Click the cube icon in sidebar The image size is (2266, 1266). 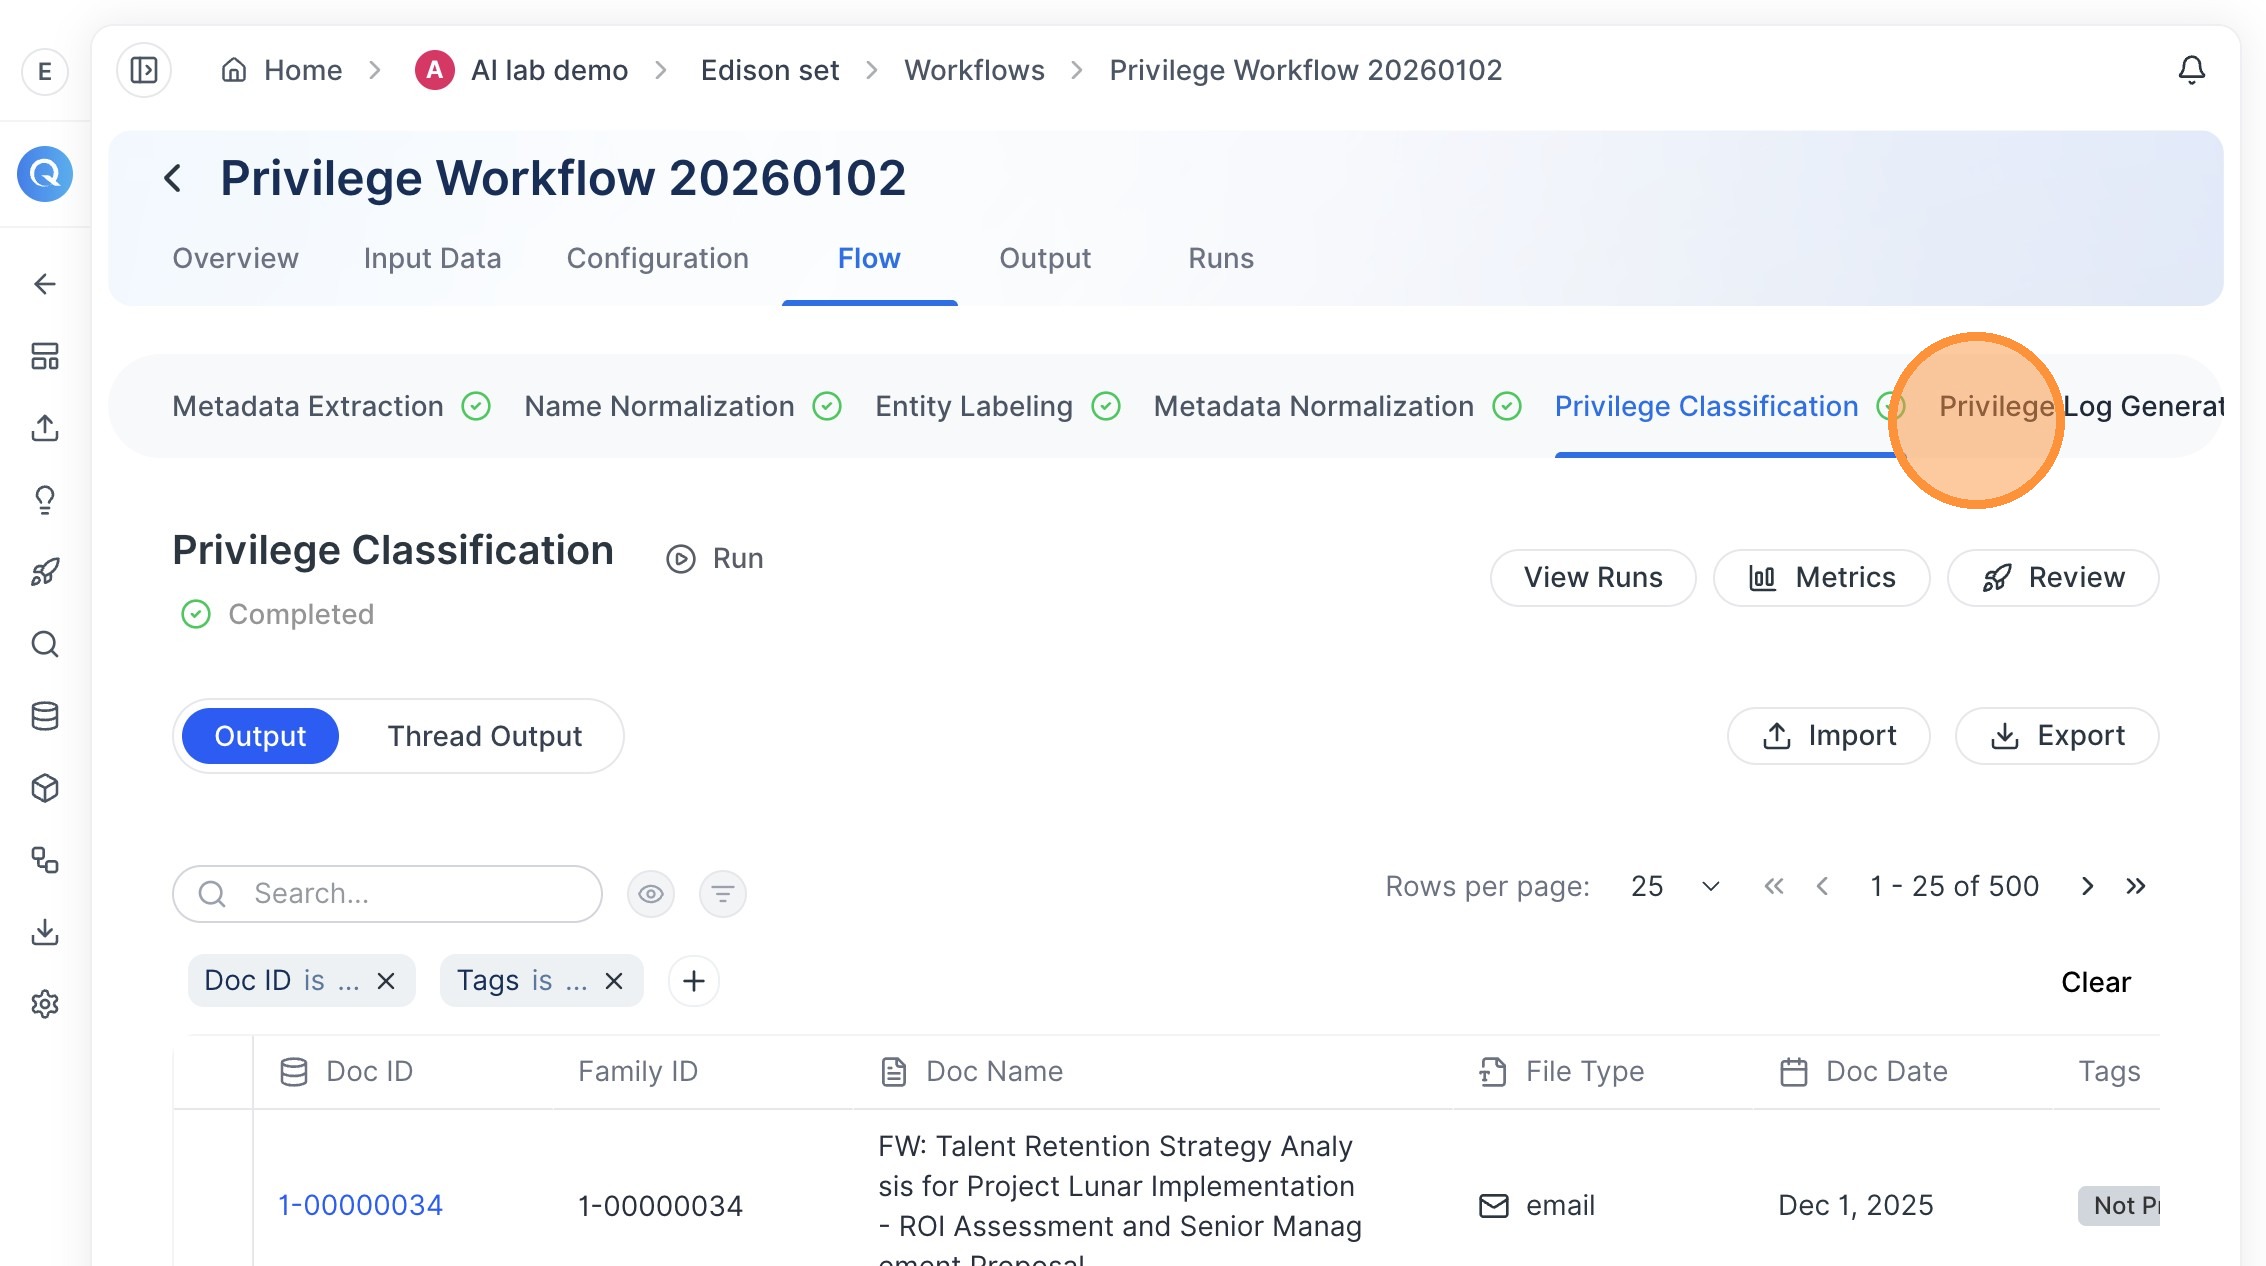pyautogui.click(x=45, y=788)
